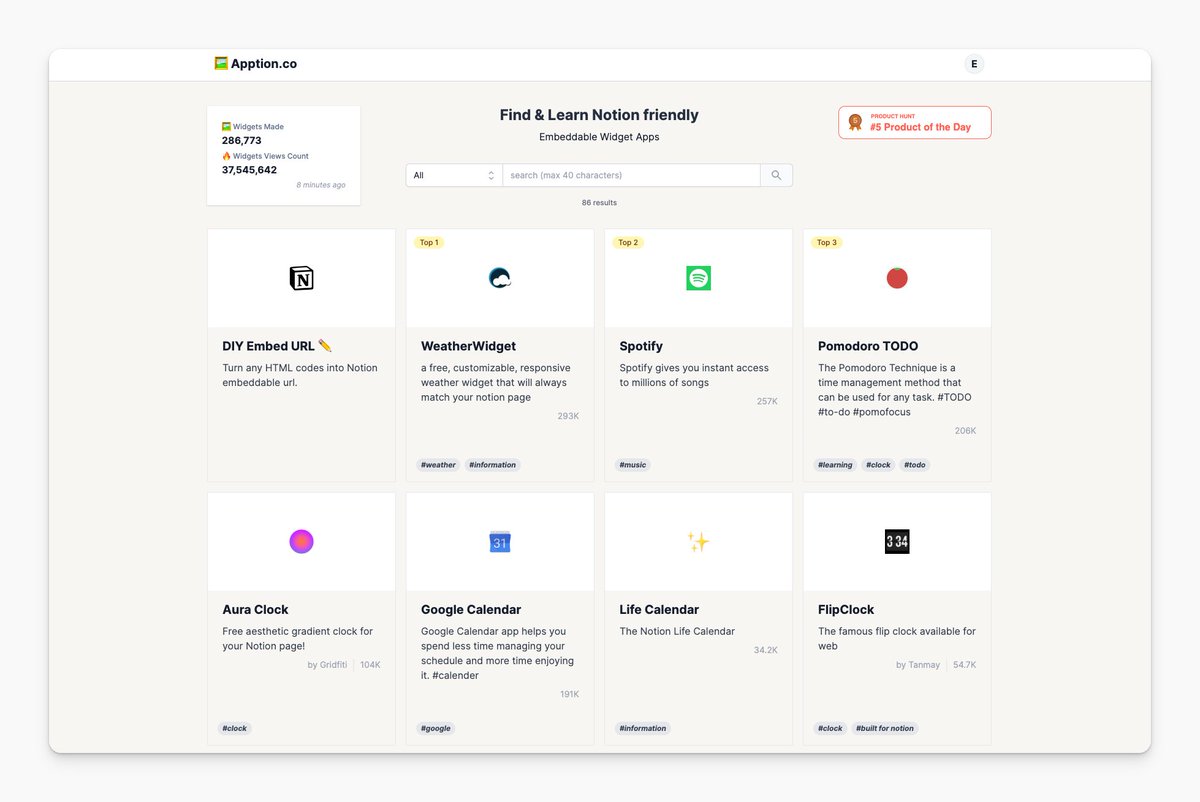Click the Life Calendar sparkles icon
This screenshot has height=802, width=1200.
(698, 542)
